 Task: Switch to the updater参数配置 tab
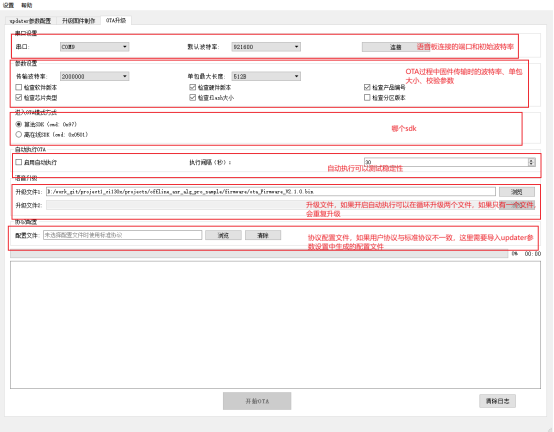point(30,21)
